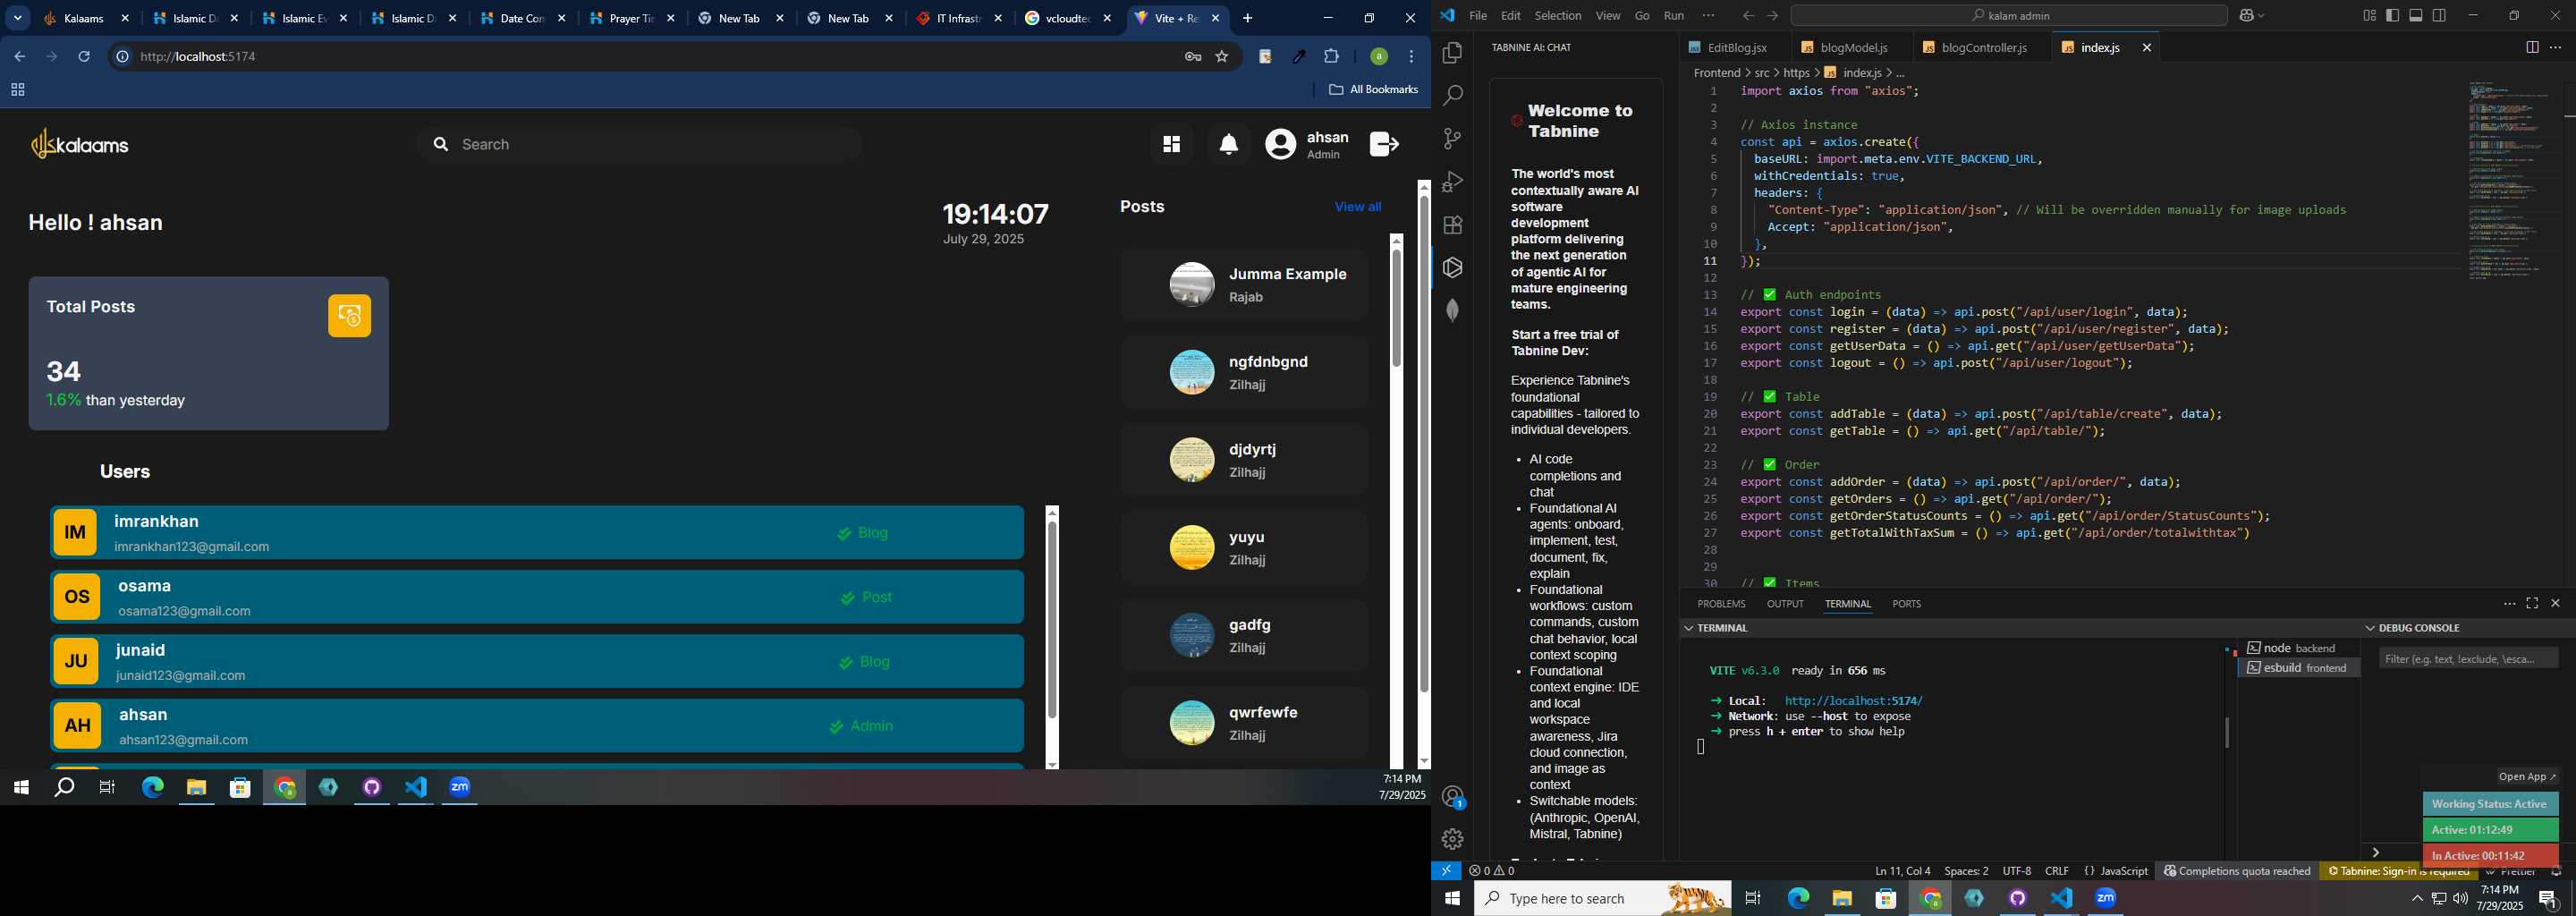Open the Extensions view in VS Code

pos(1452,225)
